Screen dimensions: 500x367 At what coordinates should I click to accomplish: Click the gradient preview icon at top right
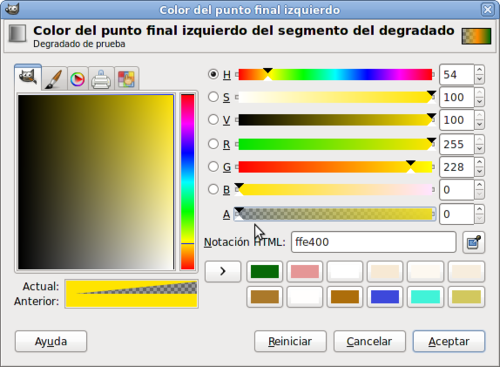coord(476,36)
